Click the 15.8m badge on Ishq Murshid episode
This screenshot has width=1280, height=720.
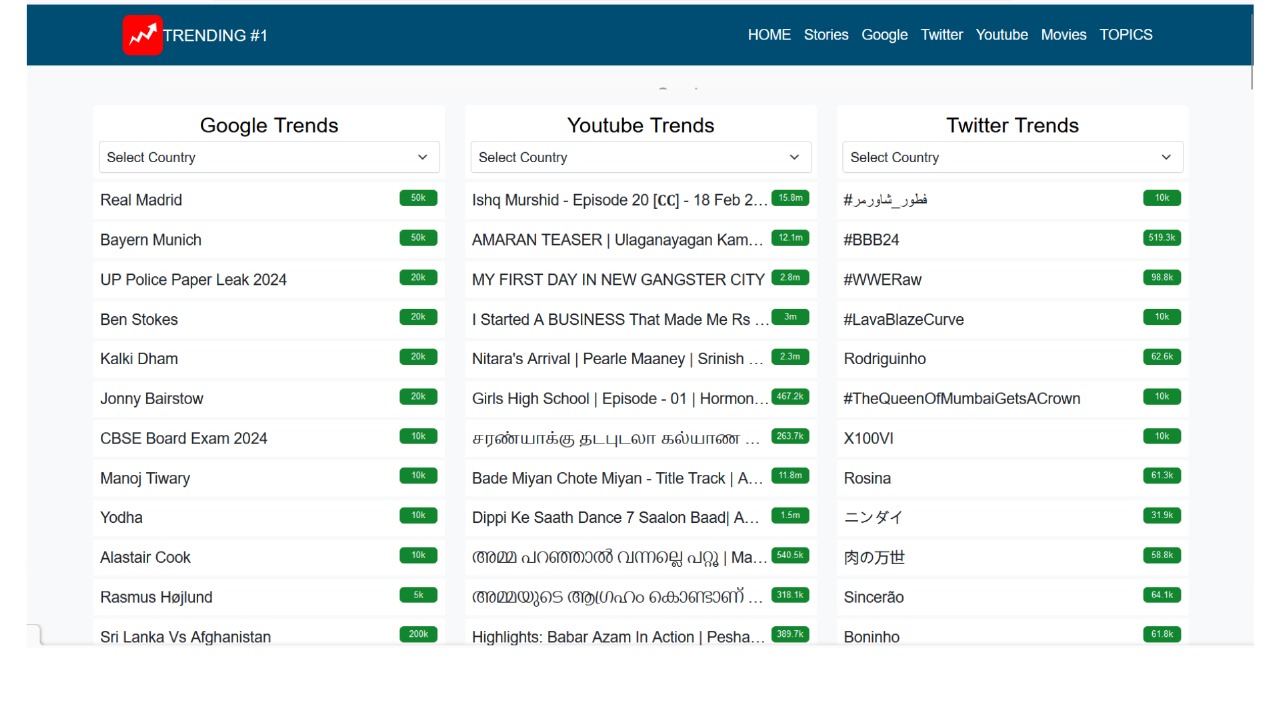coord(789,197)
